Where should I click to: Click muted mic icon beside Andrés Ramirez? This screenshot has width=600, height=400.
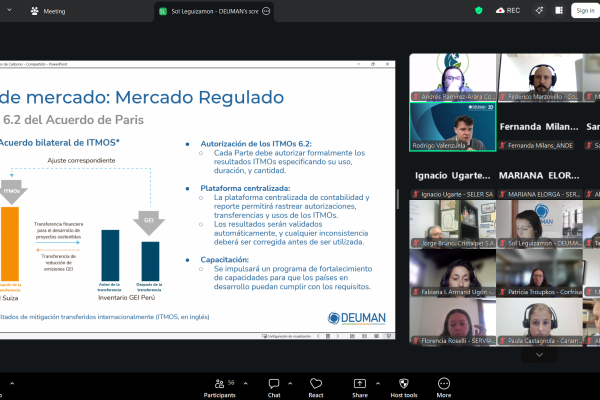pyautogui.click(x=416, y=97)
